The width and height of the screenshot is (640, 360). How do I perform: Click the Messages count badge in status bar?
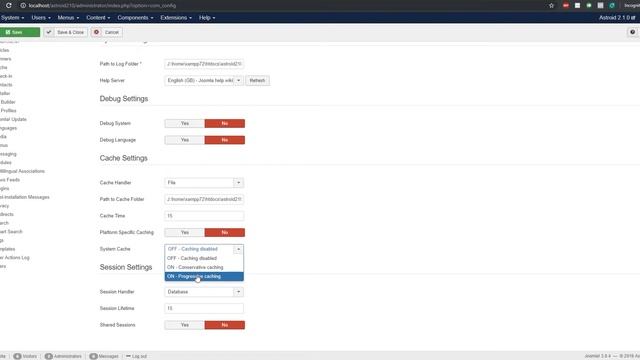[93, 356]
